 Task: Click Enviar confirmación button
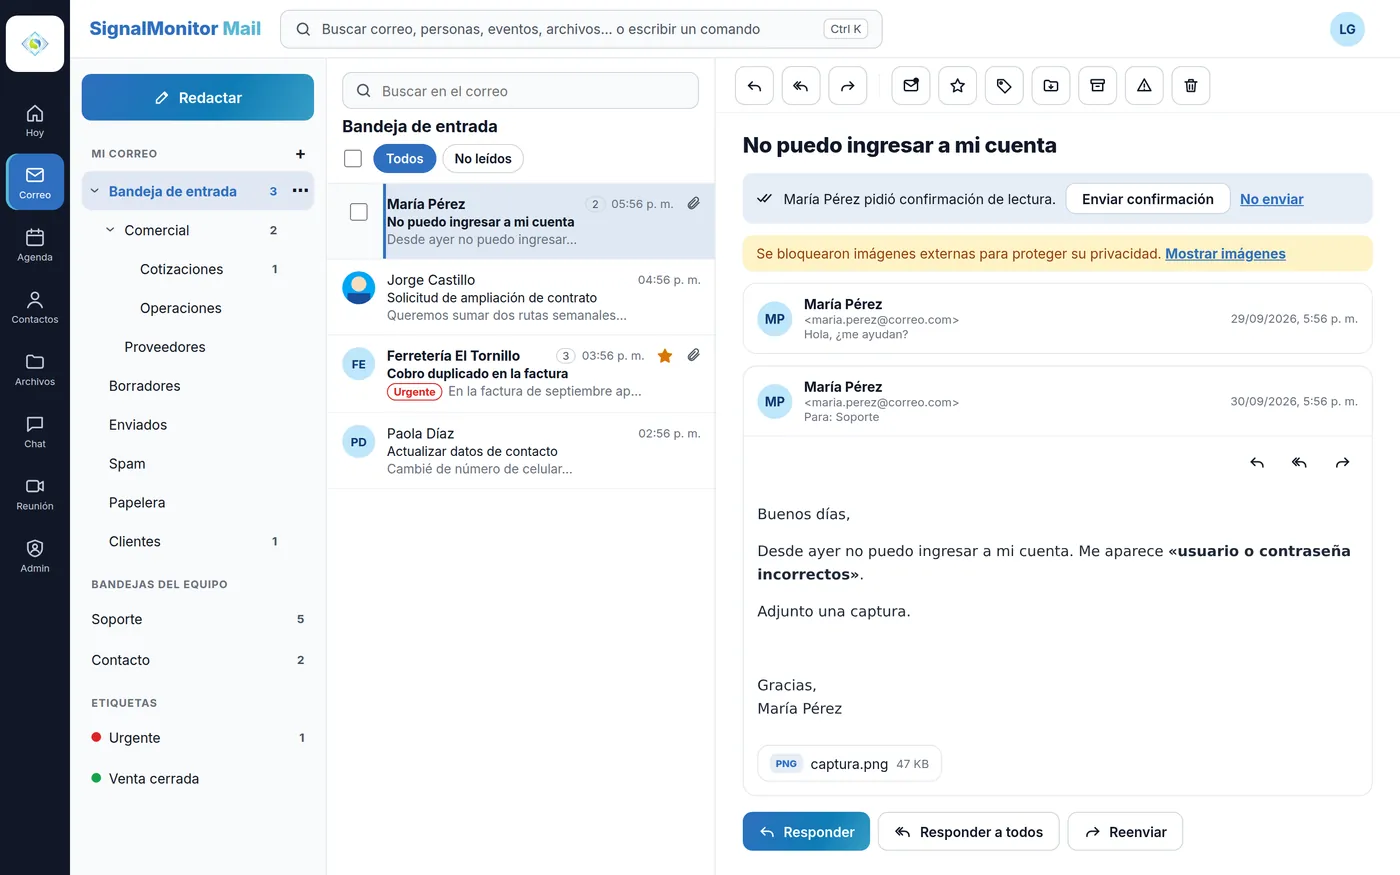tap(1148, 199)
